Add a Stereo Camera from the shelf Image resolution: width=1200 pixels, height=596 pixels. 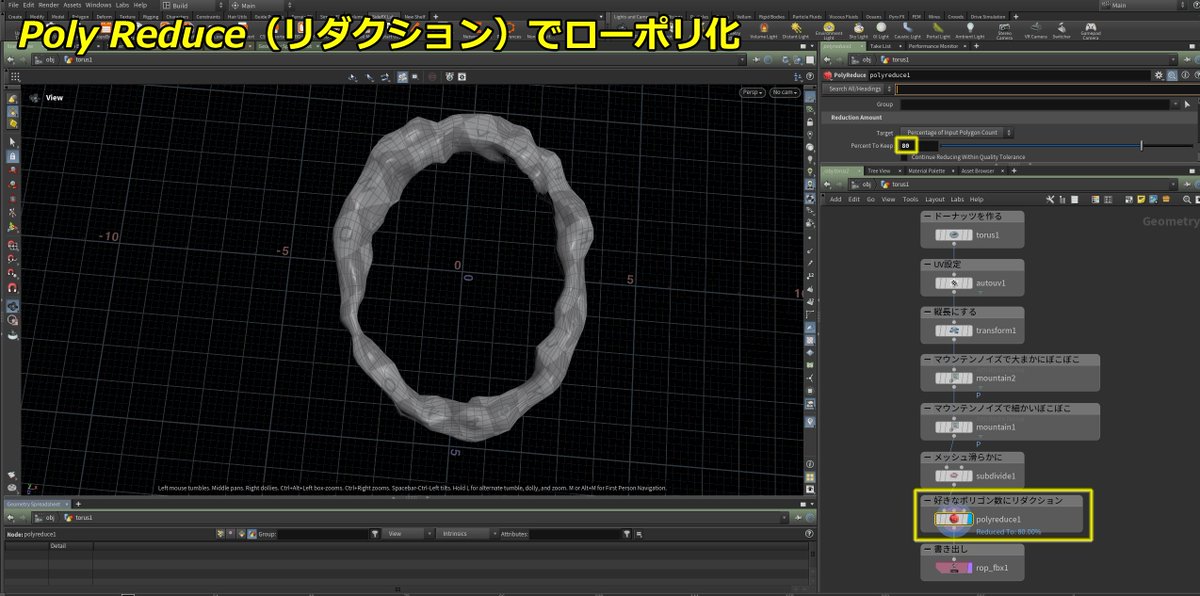click(x=1005, y=30)
